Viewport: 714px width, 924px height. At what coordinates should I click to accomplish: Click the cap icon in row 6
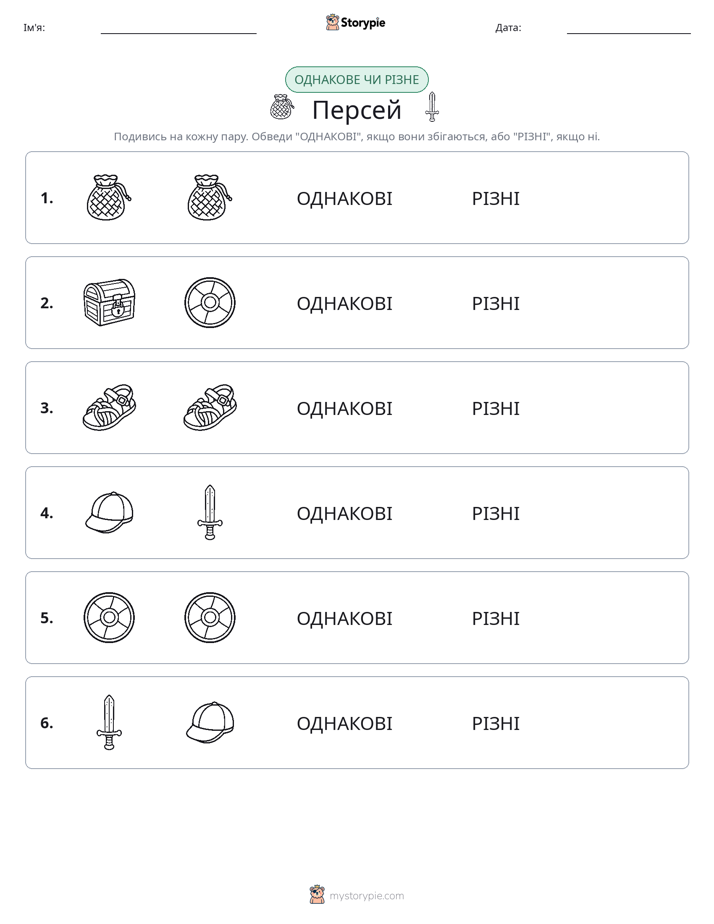(210, 722)
